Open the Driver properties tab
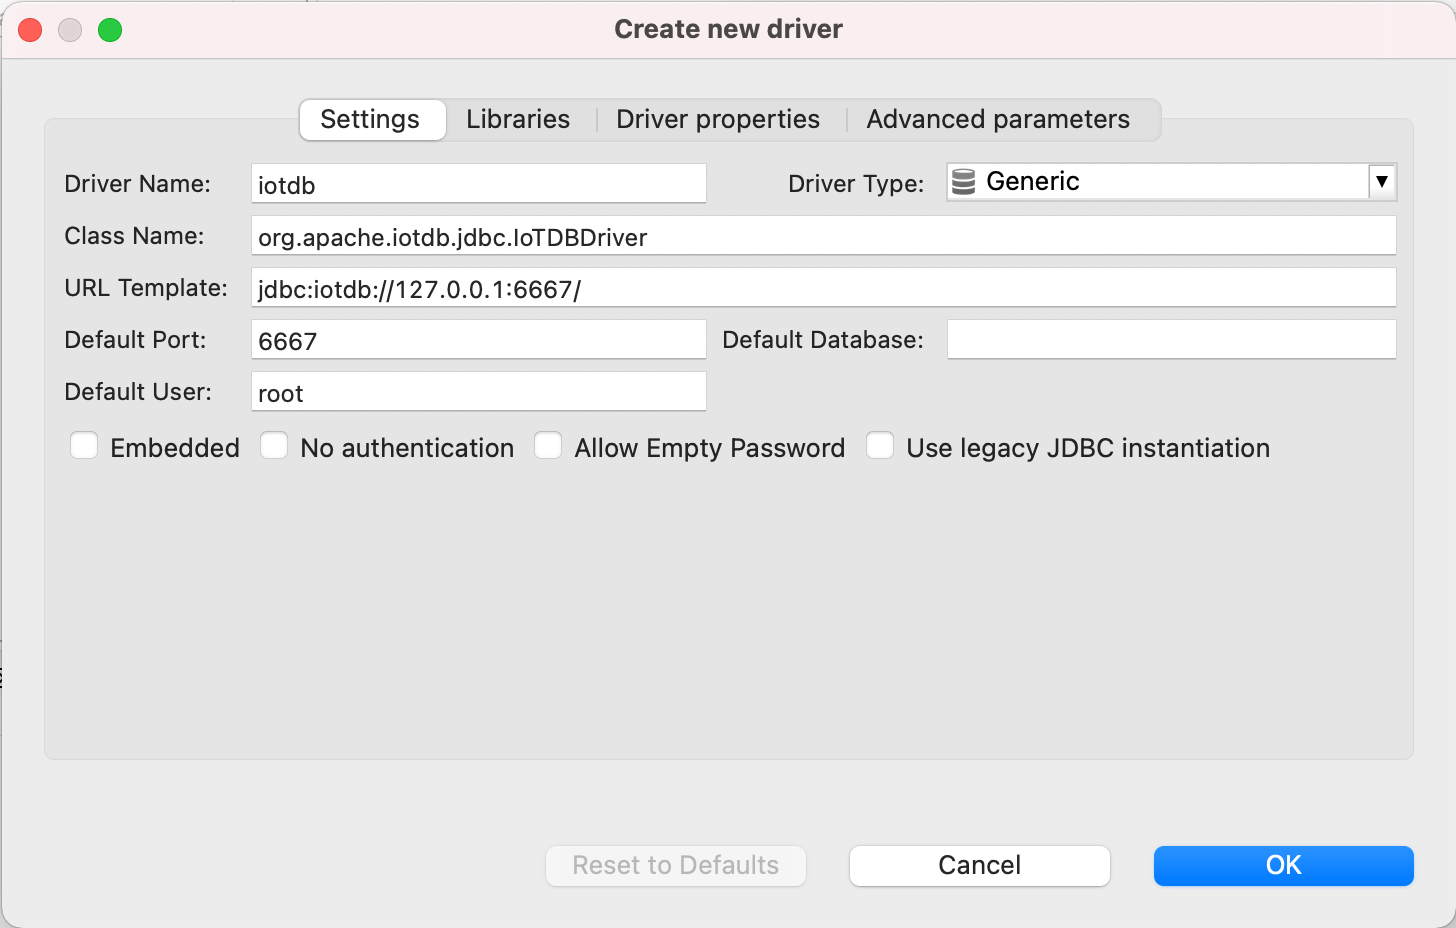Image resolution: width=1456 pixels, height=928 pixels. click(x=718, y=120)
